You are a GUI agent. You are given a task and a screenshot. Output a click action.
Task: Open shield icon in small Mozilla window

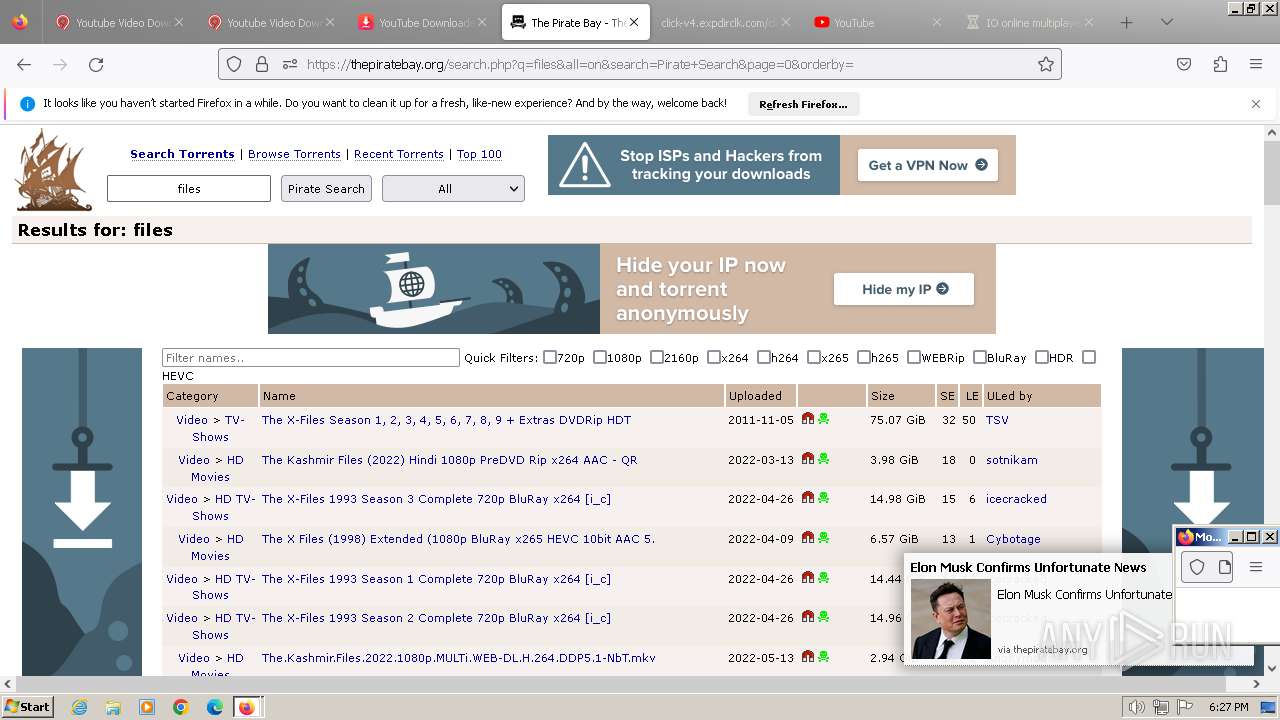click(x=1197, y=567)
